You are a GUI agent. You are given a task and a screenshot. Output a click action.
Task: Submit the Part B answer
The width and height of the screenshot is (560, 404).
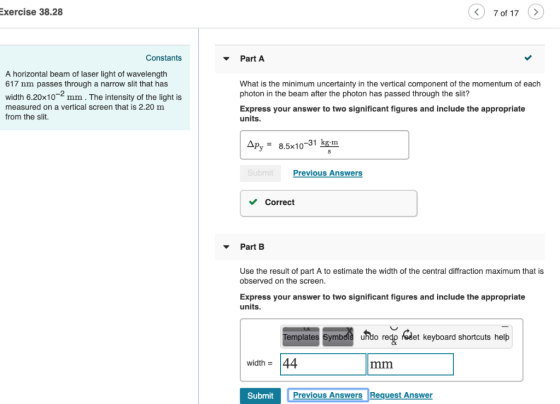[260, 396]
